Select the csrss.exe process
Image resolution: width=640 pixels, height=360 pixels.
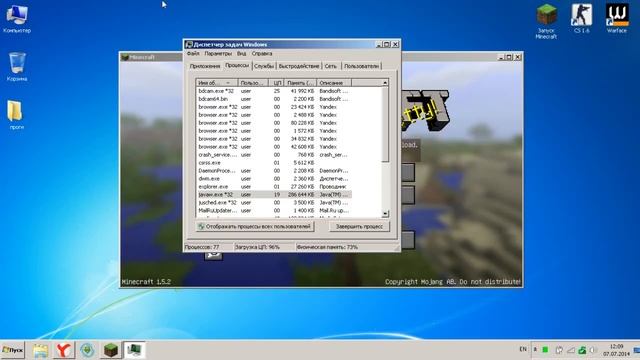(x=273, y=163)
